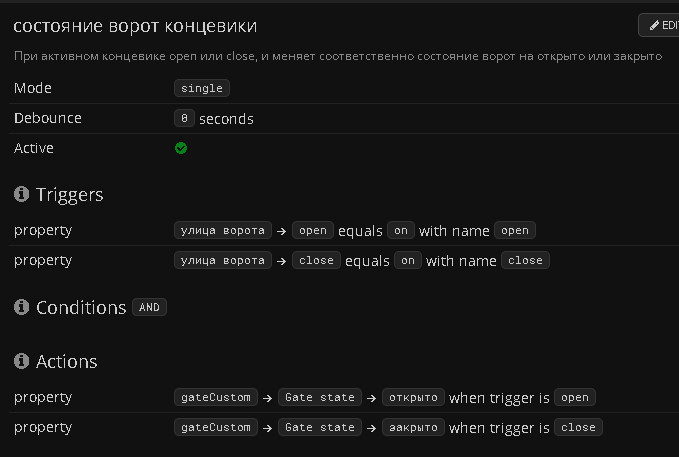Viewport: 679px width, 457px height.
Task: Click the Edit button for this rule
Action: [658, 25]
